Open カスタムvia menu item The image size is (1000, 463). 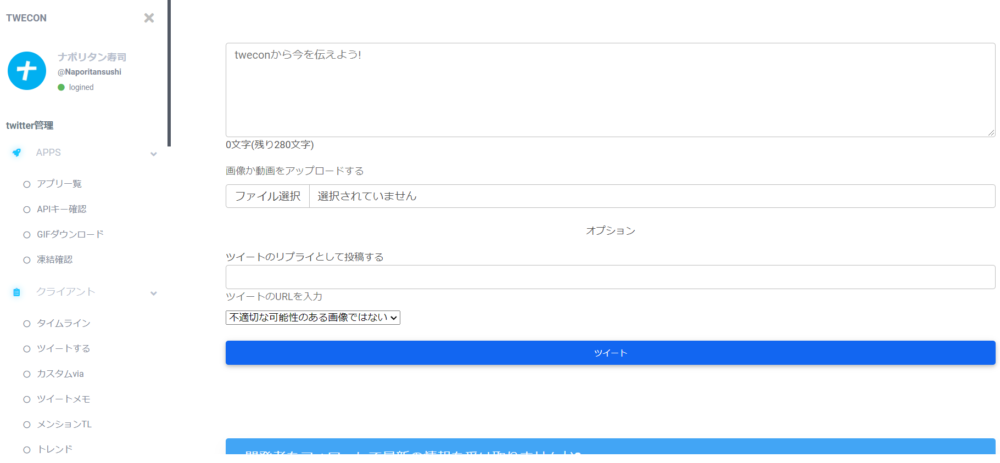tap(61, 374)
